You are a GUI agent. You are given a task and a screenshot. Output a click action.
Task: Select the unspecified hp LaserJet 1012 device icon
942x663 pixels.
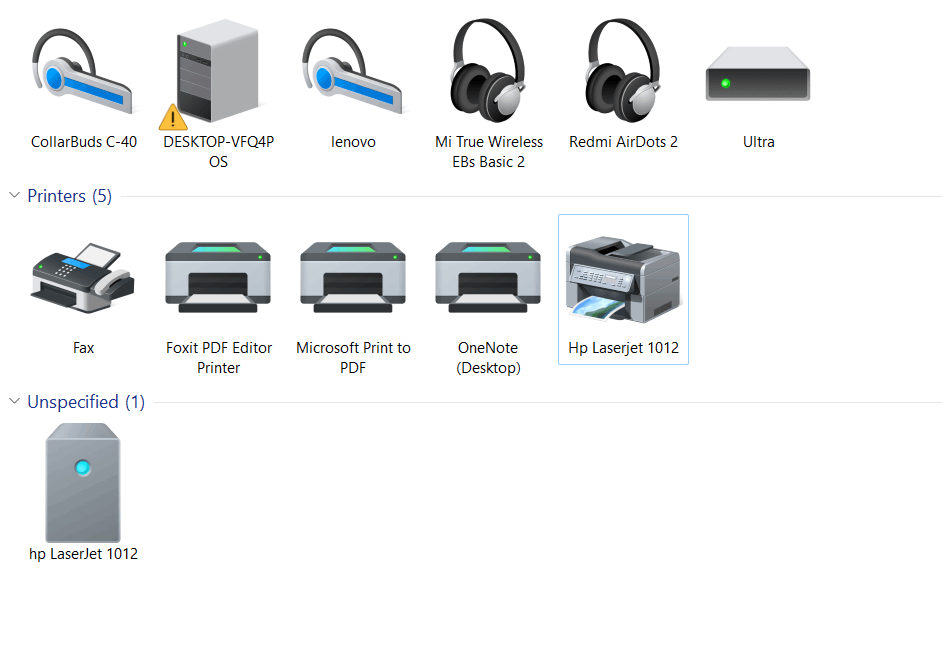click(83, 483)
